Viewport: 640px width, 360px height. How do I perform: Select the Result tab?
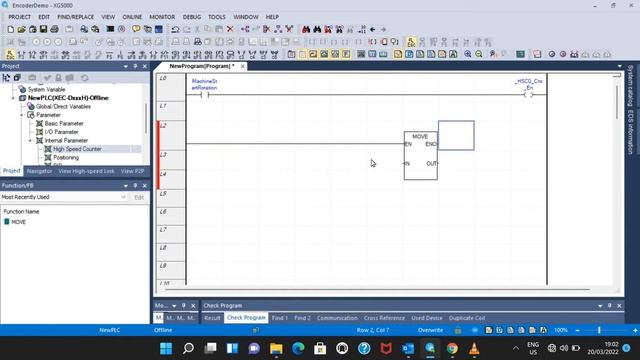(x=212, y=318)
